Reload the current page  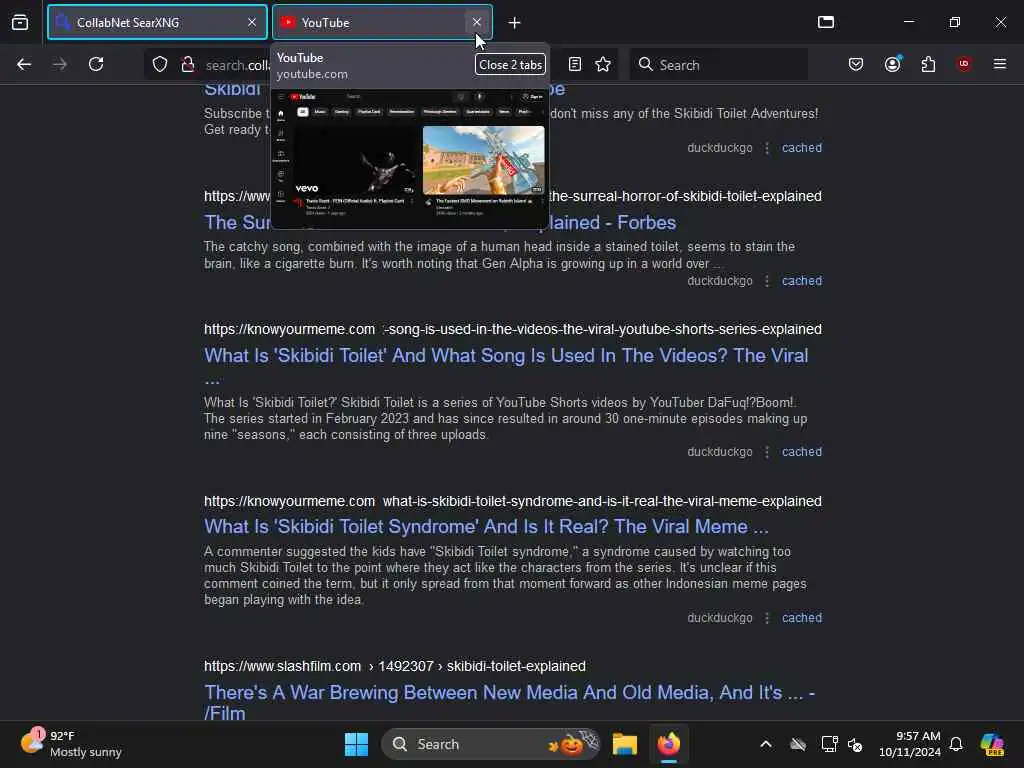tap(96, 64)
